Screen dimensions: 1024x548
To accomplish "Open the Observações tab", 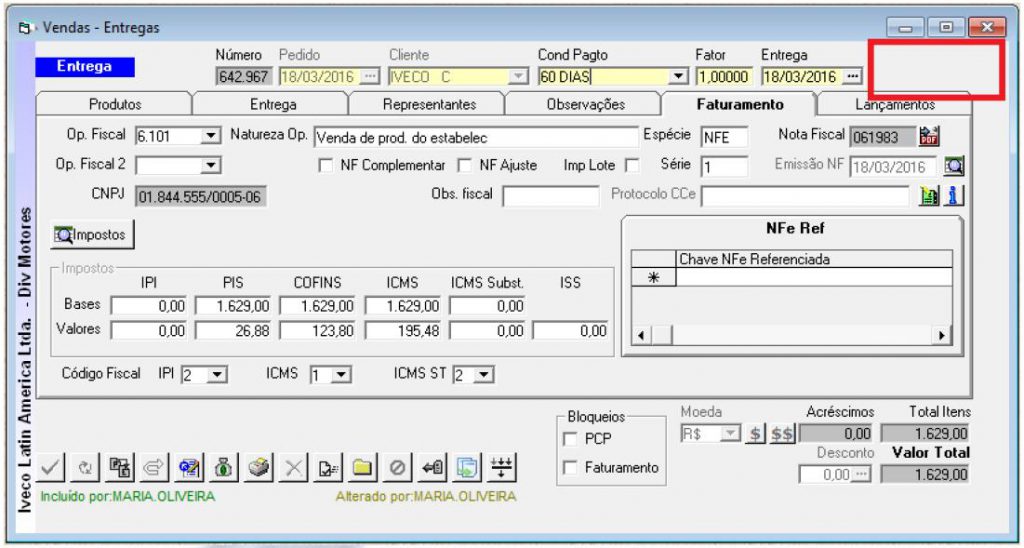I will (x=585, y=104).
